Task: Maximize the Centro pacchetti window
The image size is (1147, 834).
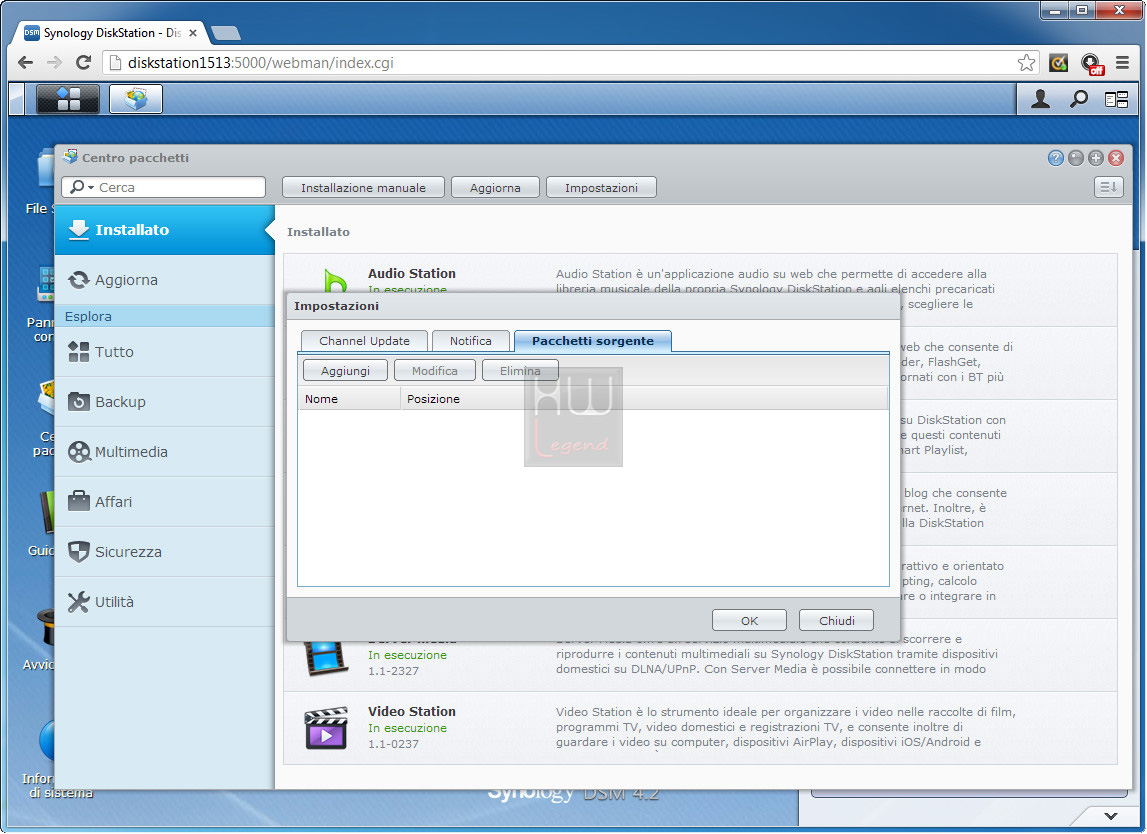Action: (1096, 158)
